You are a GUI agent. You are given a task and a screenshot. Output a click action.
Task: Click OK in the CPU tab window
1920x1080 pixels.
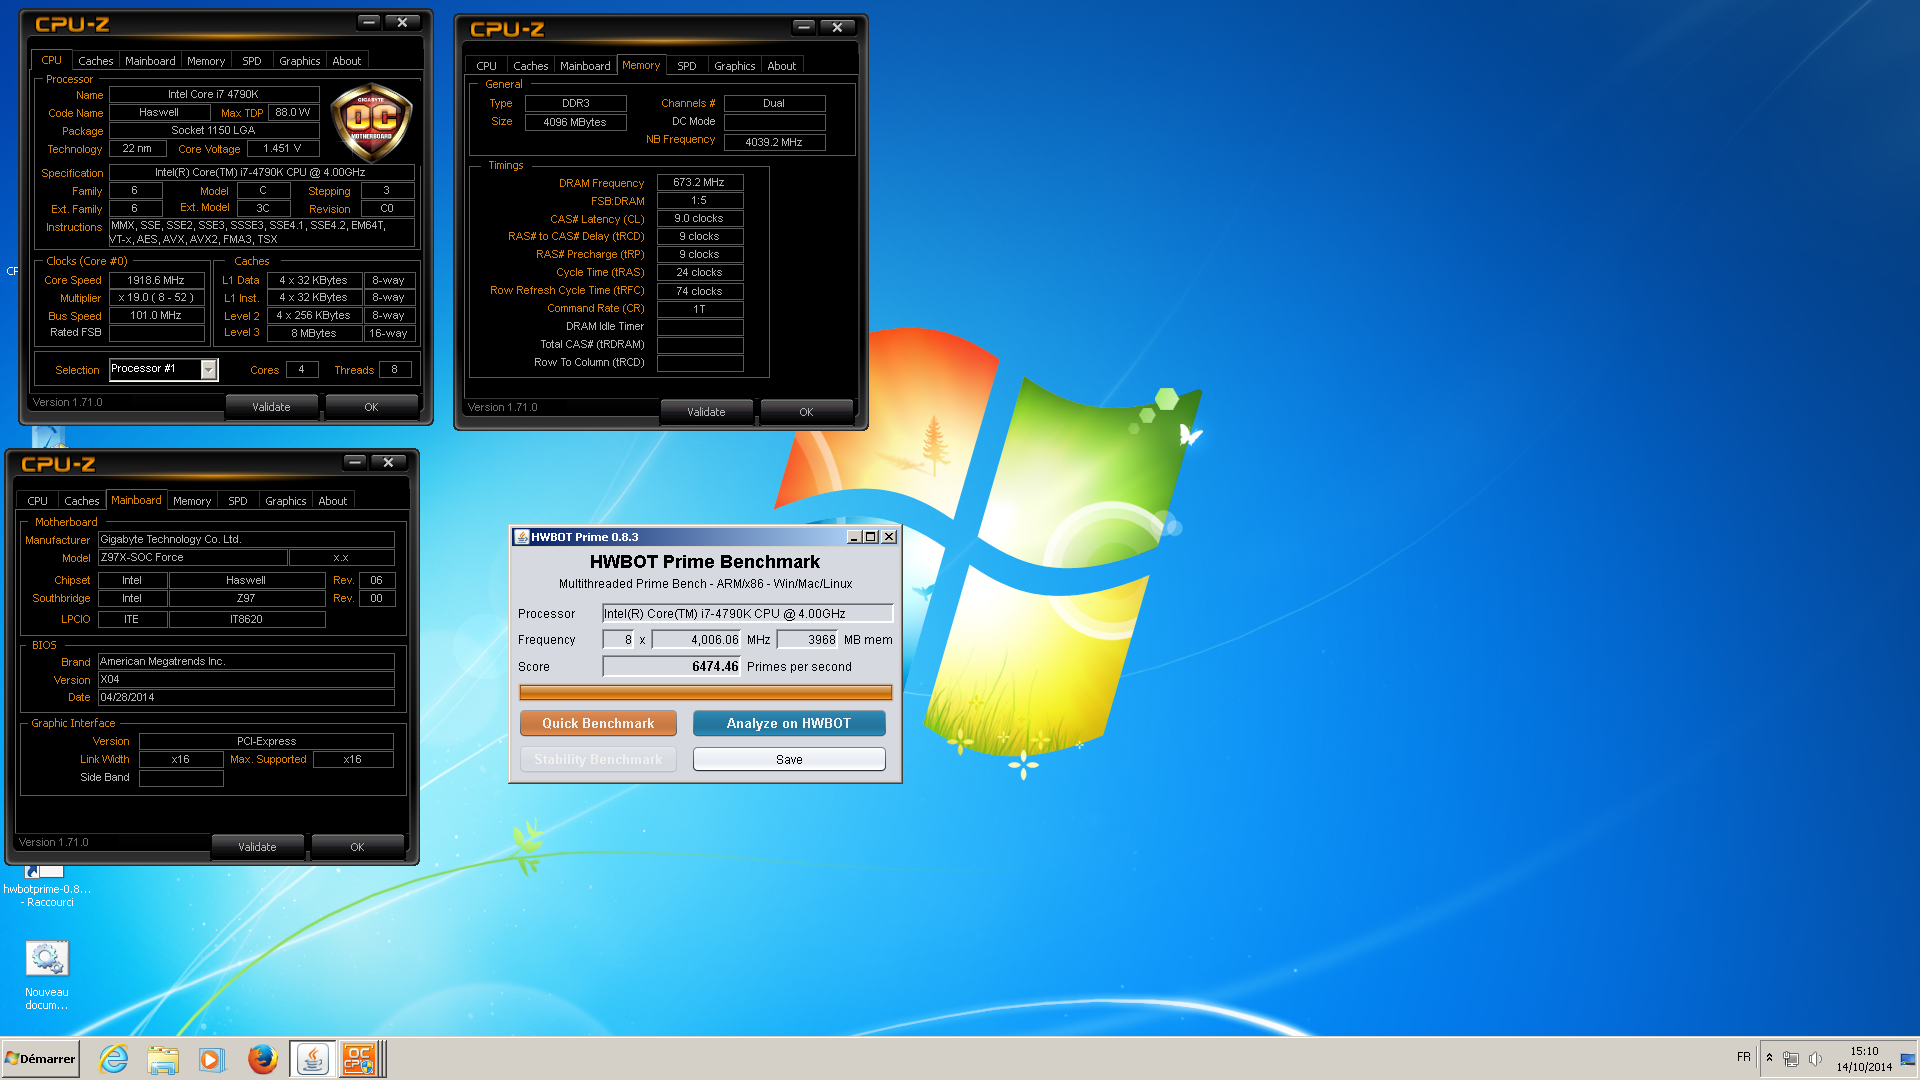pos(371,407)
